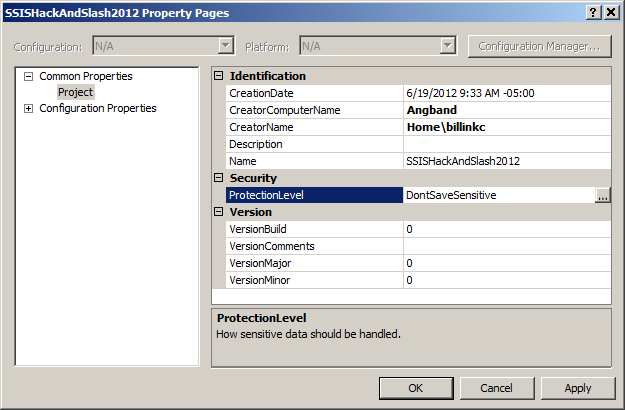
Task: Click the Name property label
Action: [242, 161]
